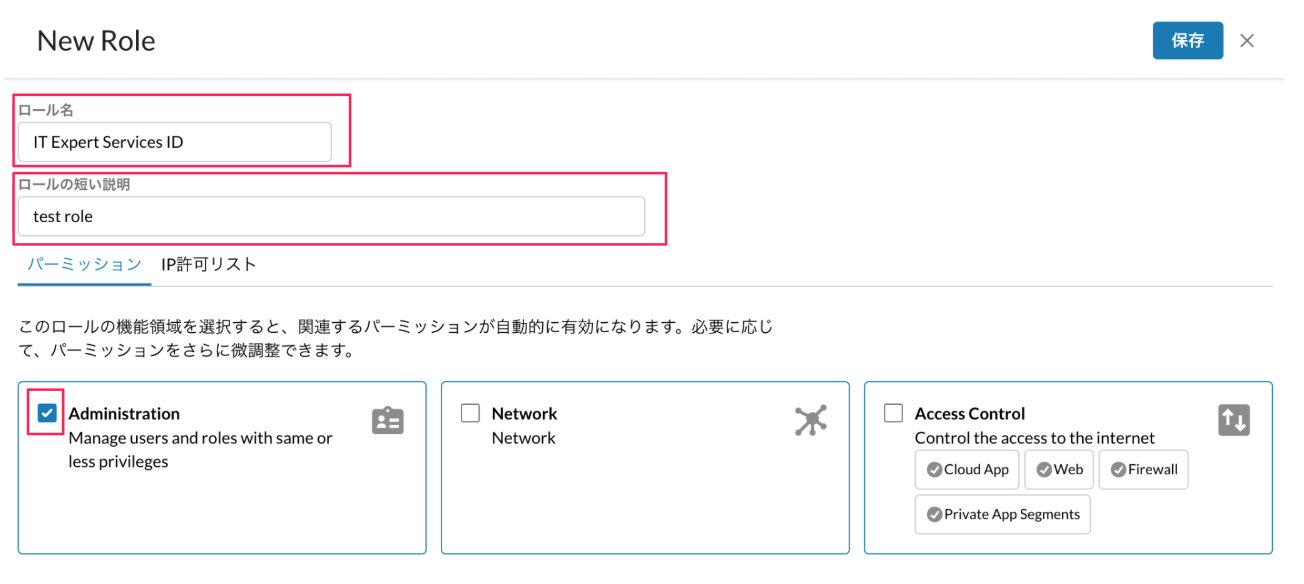Click the Network card title
The width and height of the screenshot is (1304, 584).
point(524,413)
